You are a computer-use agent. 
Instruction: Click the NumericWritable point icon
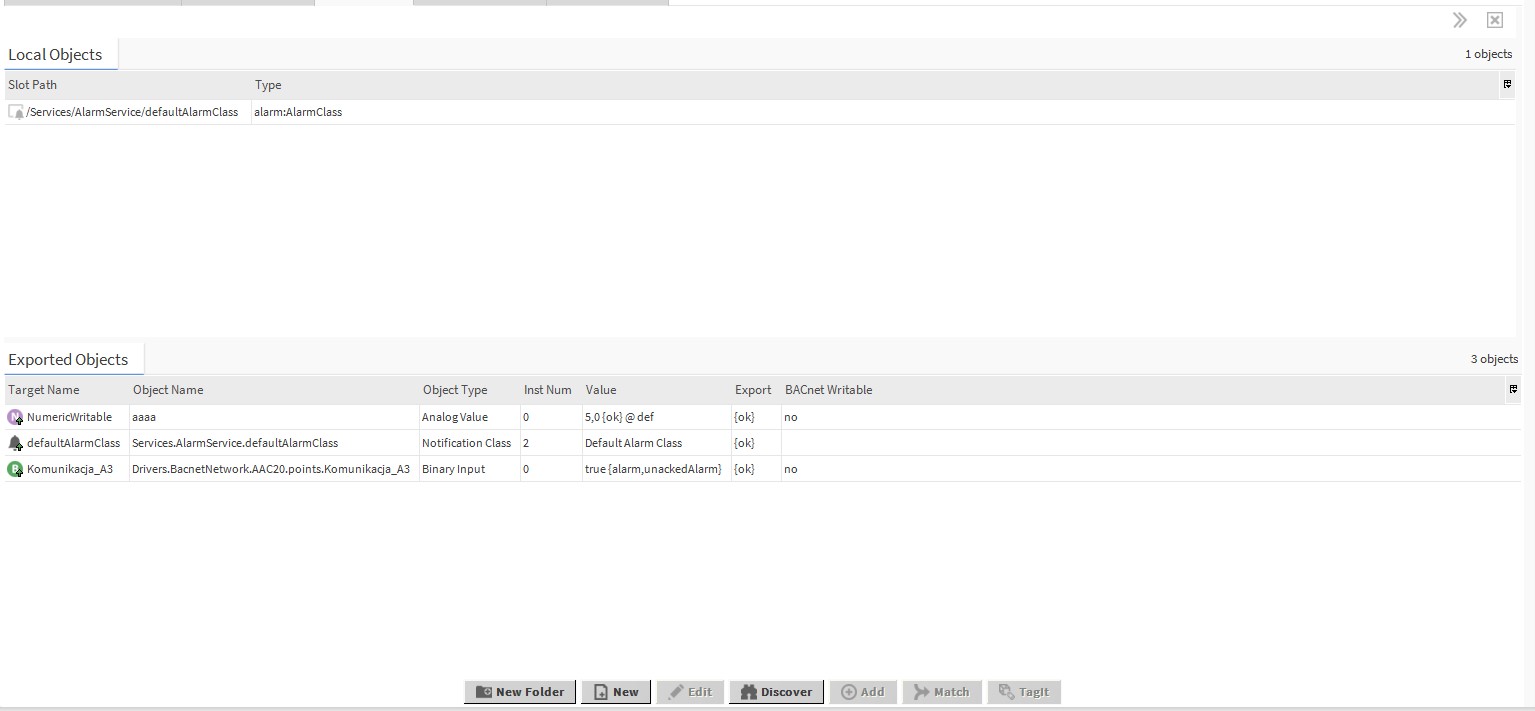pos(14,417)
